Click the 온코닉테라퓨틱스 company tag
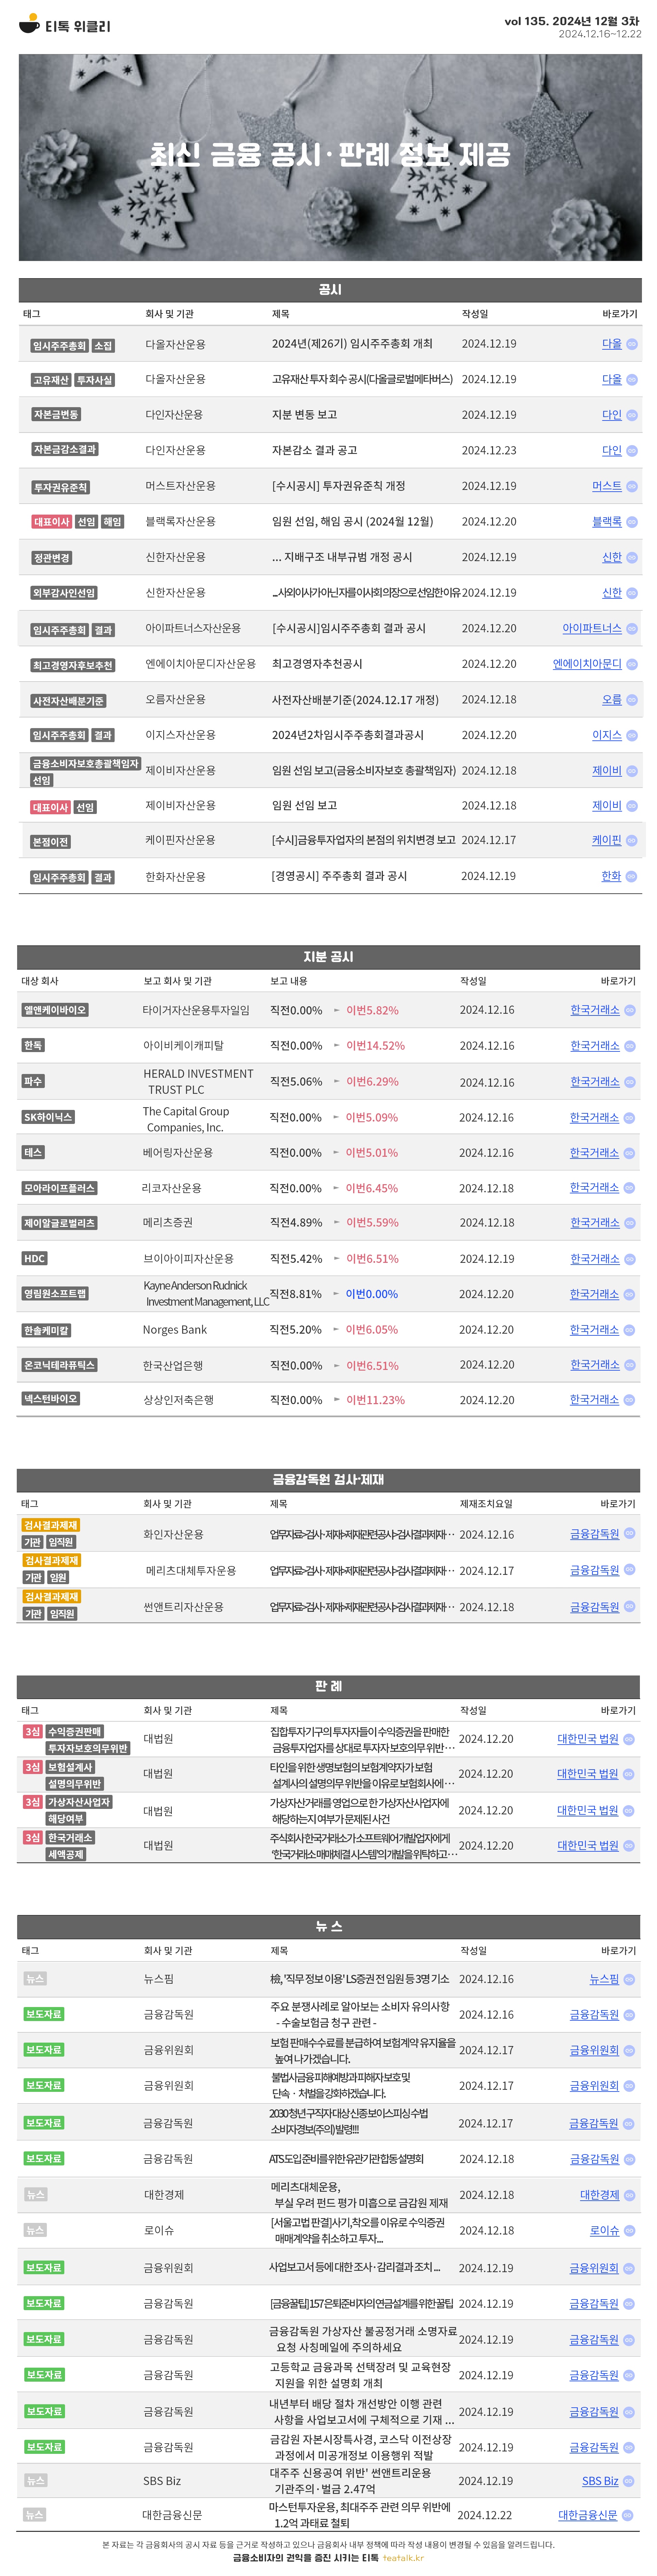Image resolution: width=657 pixels, height=2576 pixels. [59, 1365]
